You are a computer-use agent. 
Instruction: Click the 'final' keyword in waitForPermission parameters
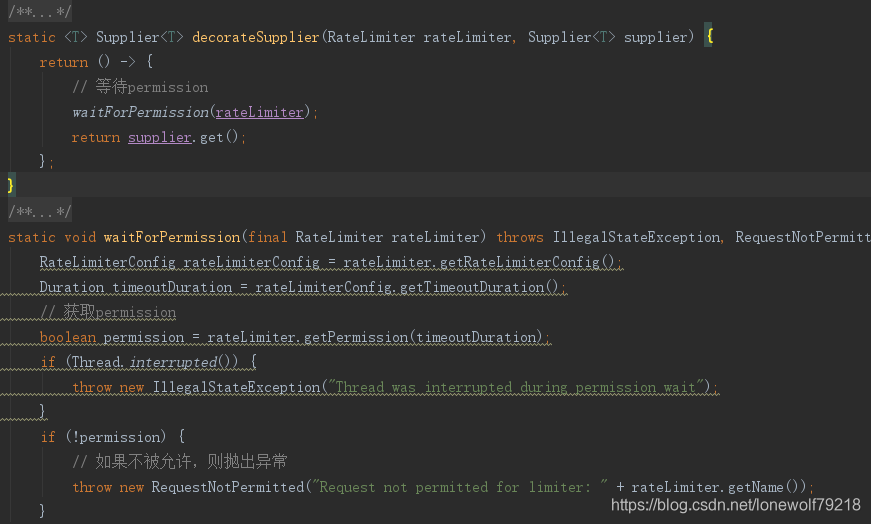267,237
